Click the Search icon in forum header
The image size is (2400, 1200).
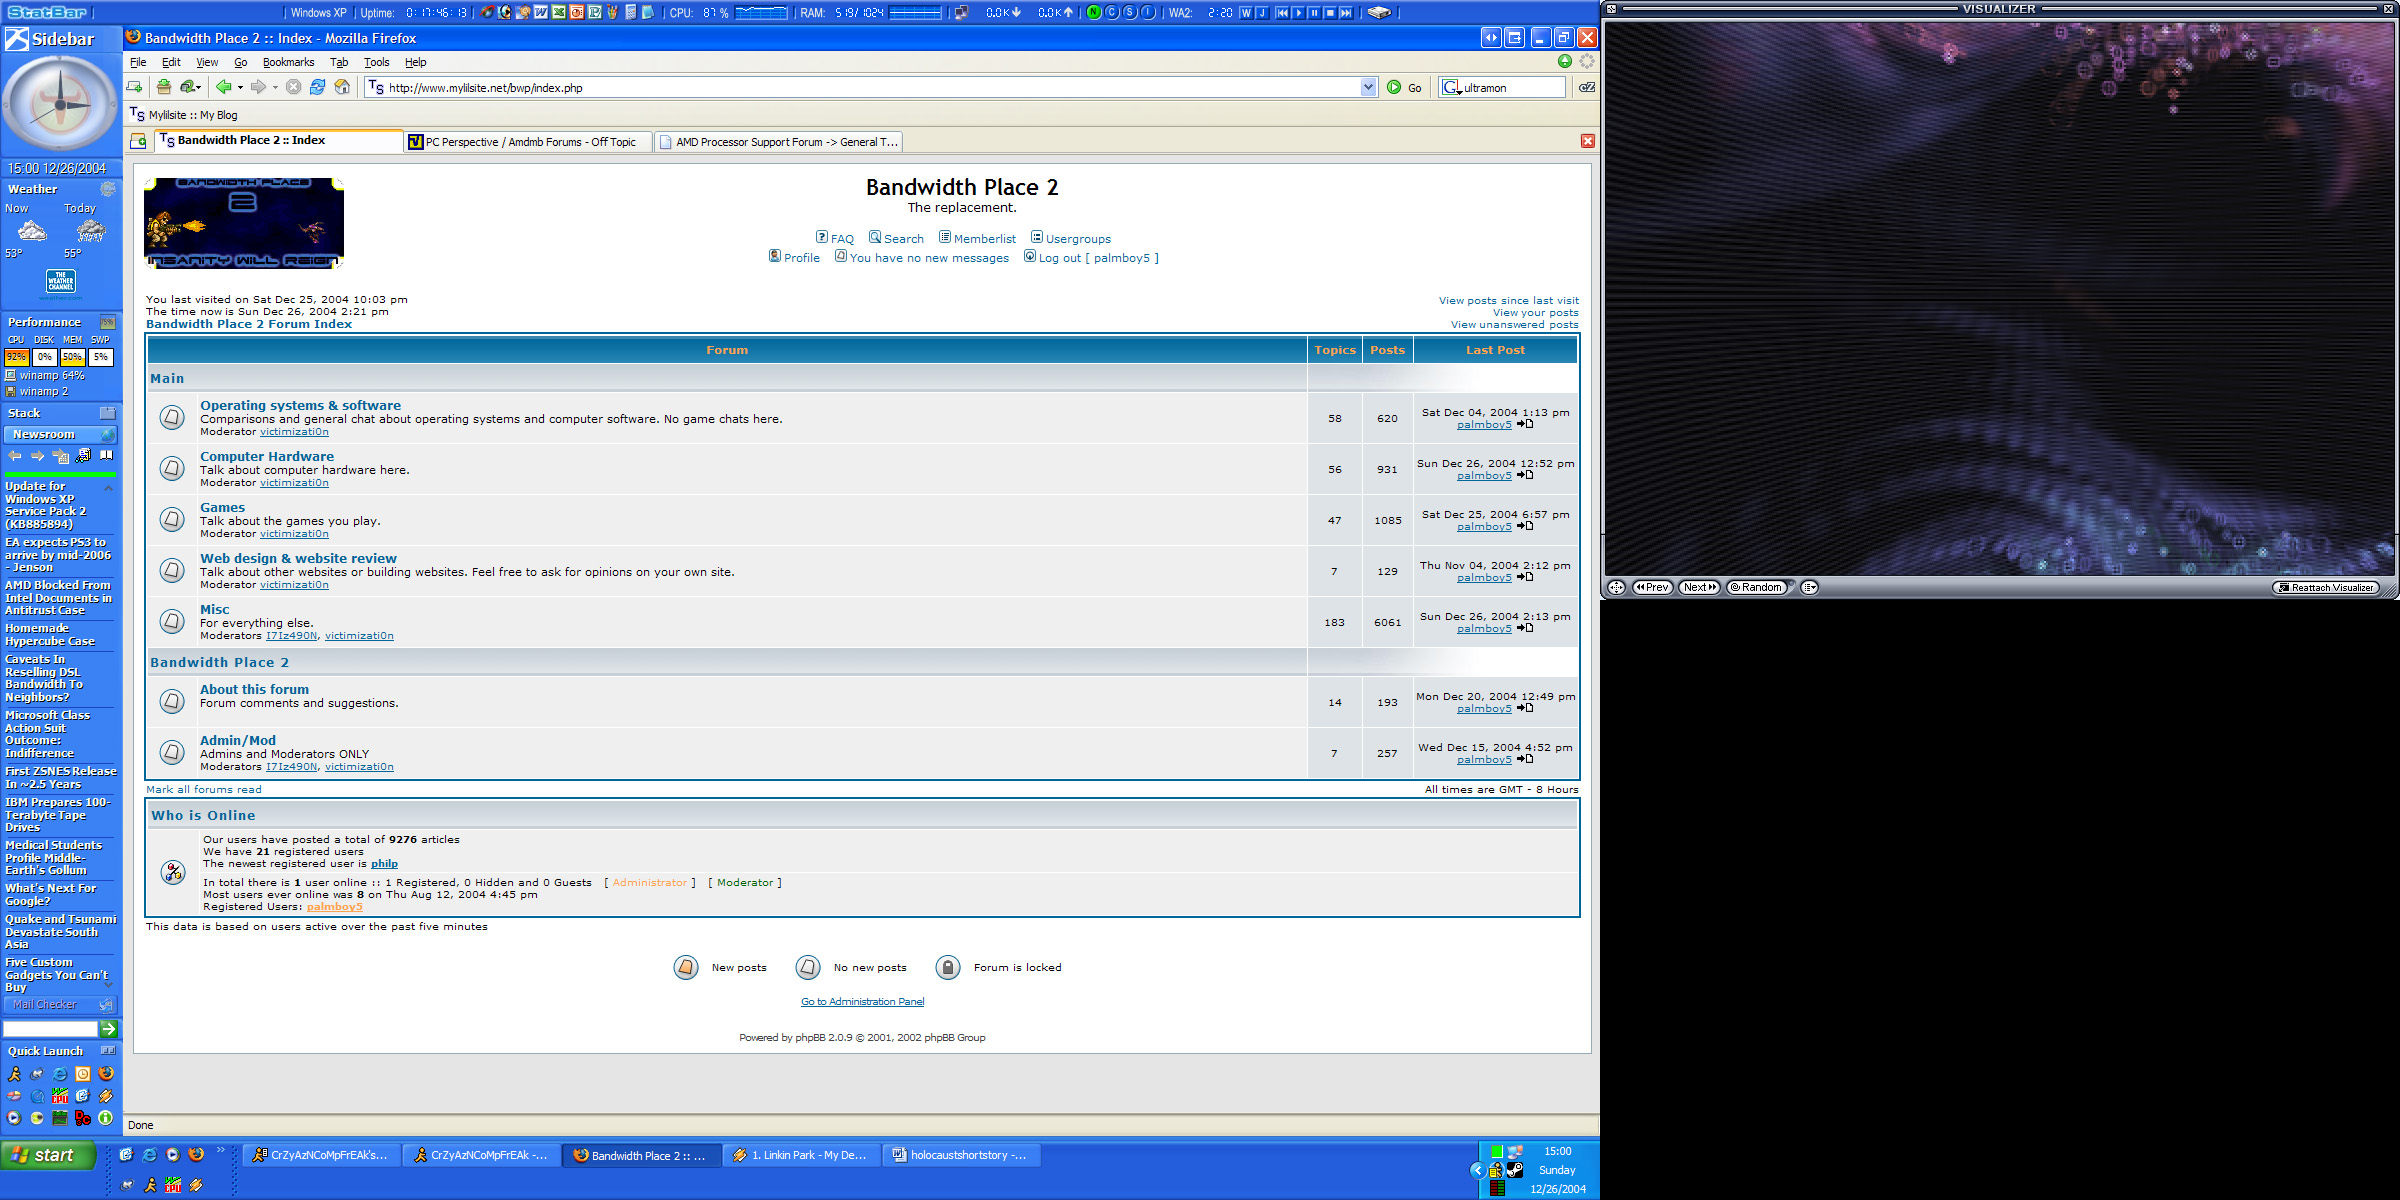tap(875, 237)
